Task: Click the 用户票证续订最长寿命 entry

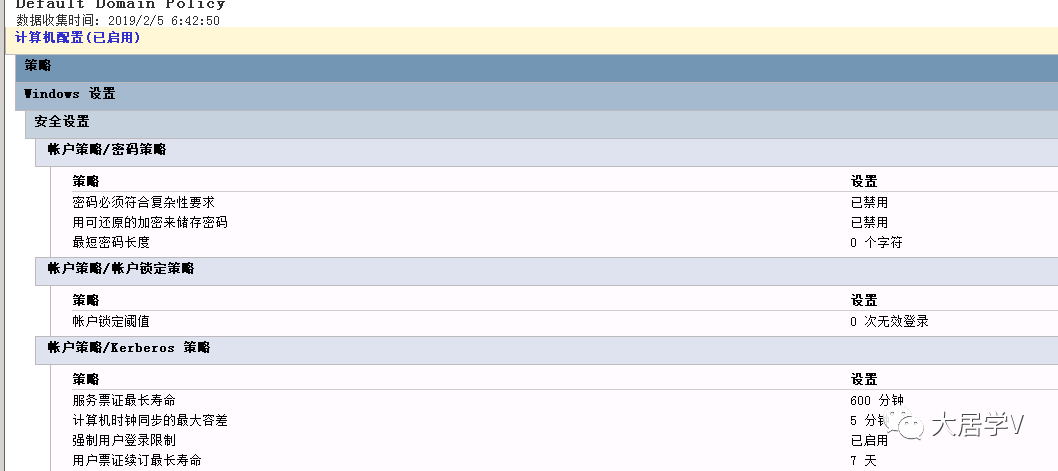Action: (x=137, y=460)
